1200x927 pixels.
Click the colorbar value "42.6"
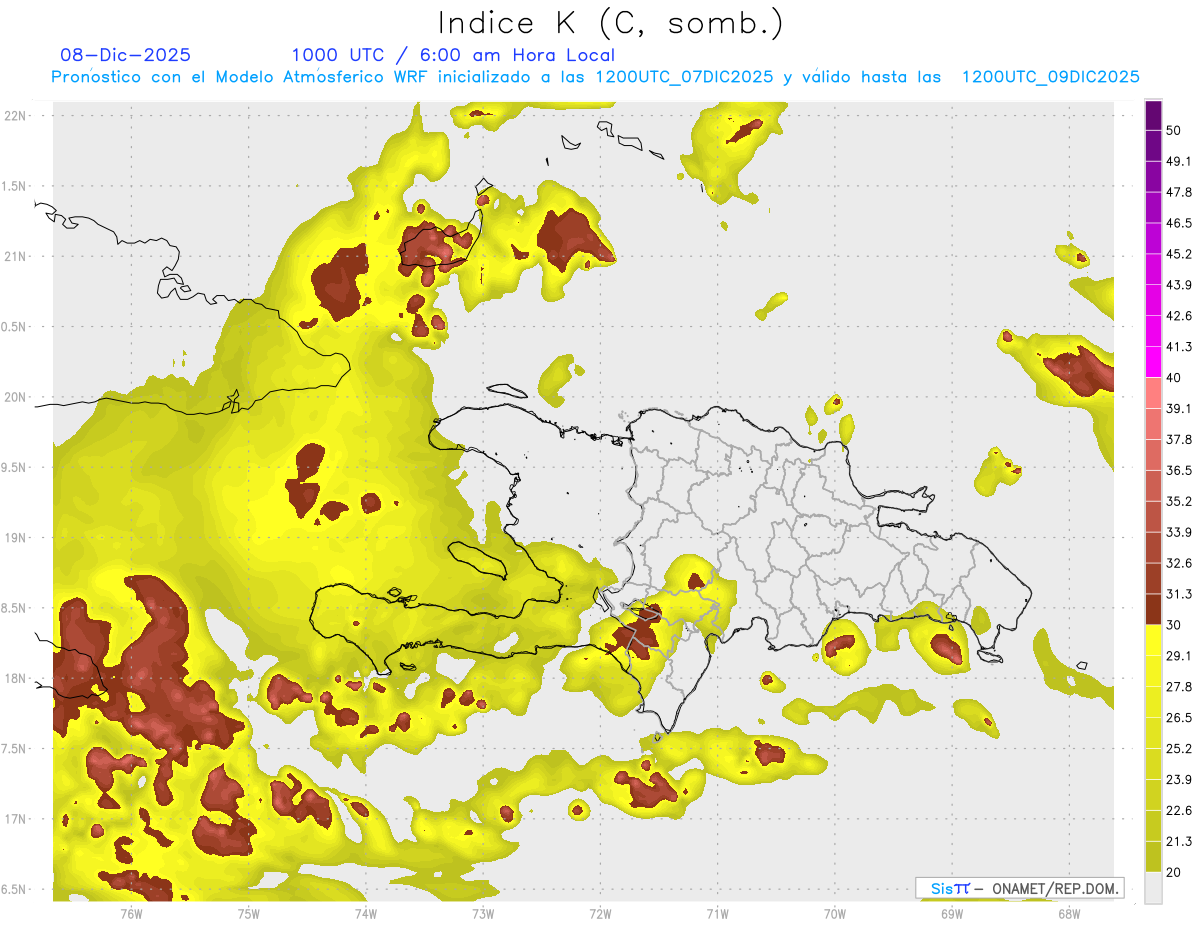pos(1179,316)
